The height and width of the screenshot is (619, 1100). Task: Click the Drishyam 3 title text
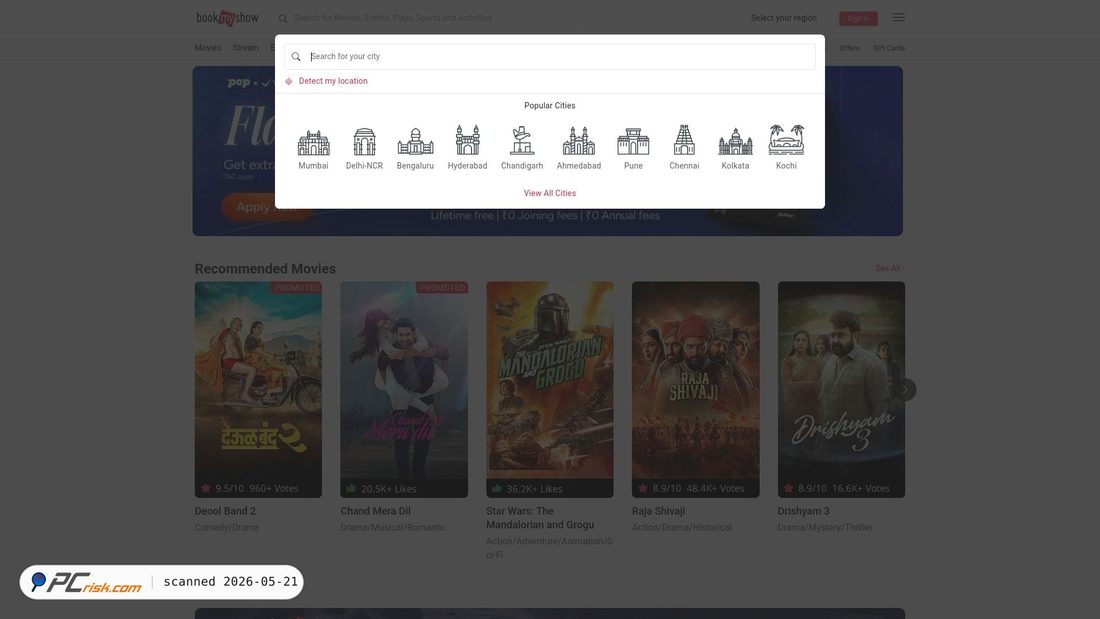point(803,511)
